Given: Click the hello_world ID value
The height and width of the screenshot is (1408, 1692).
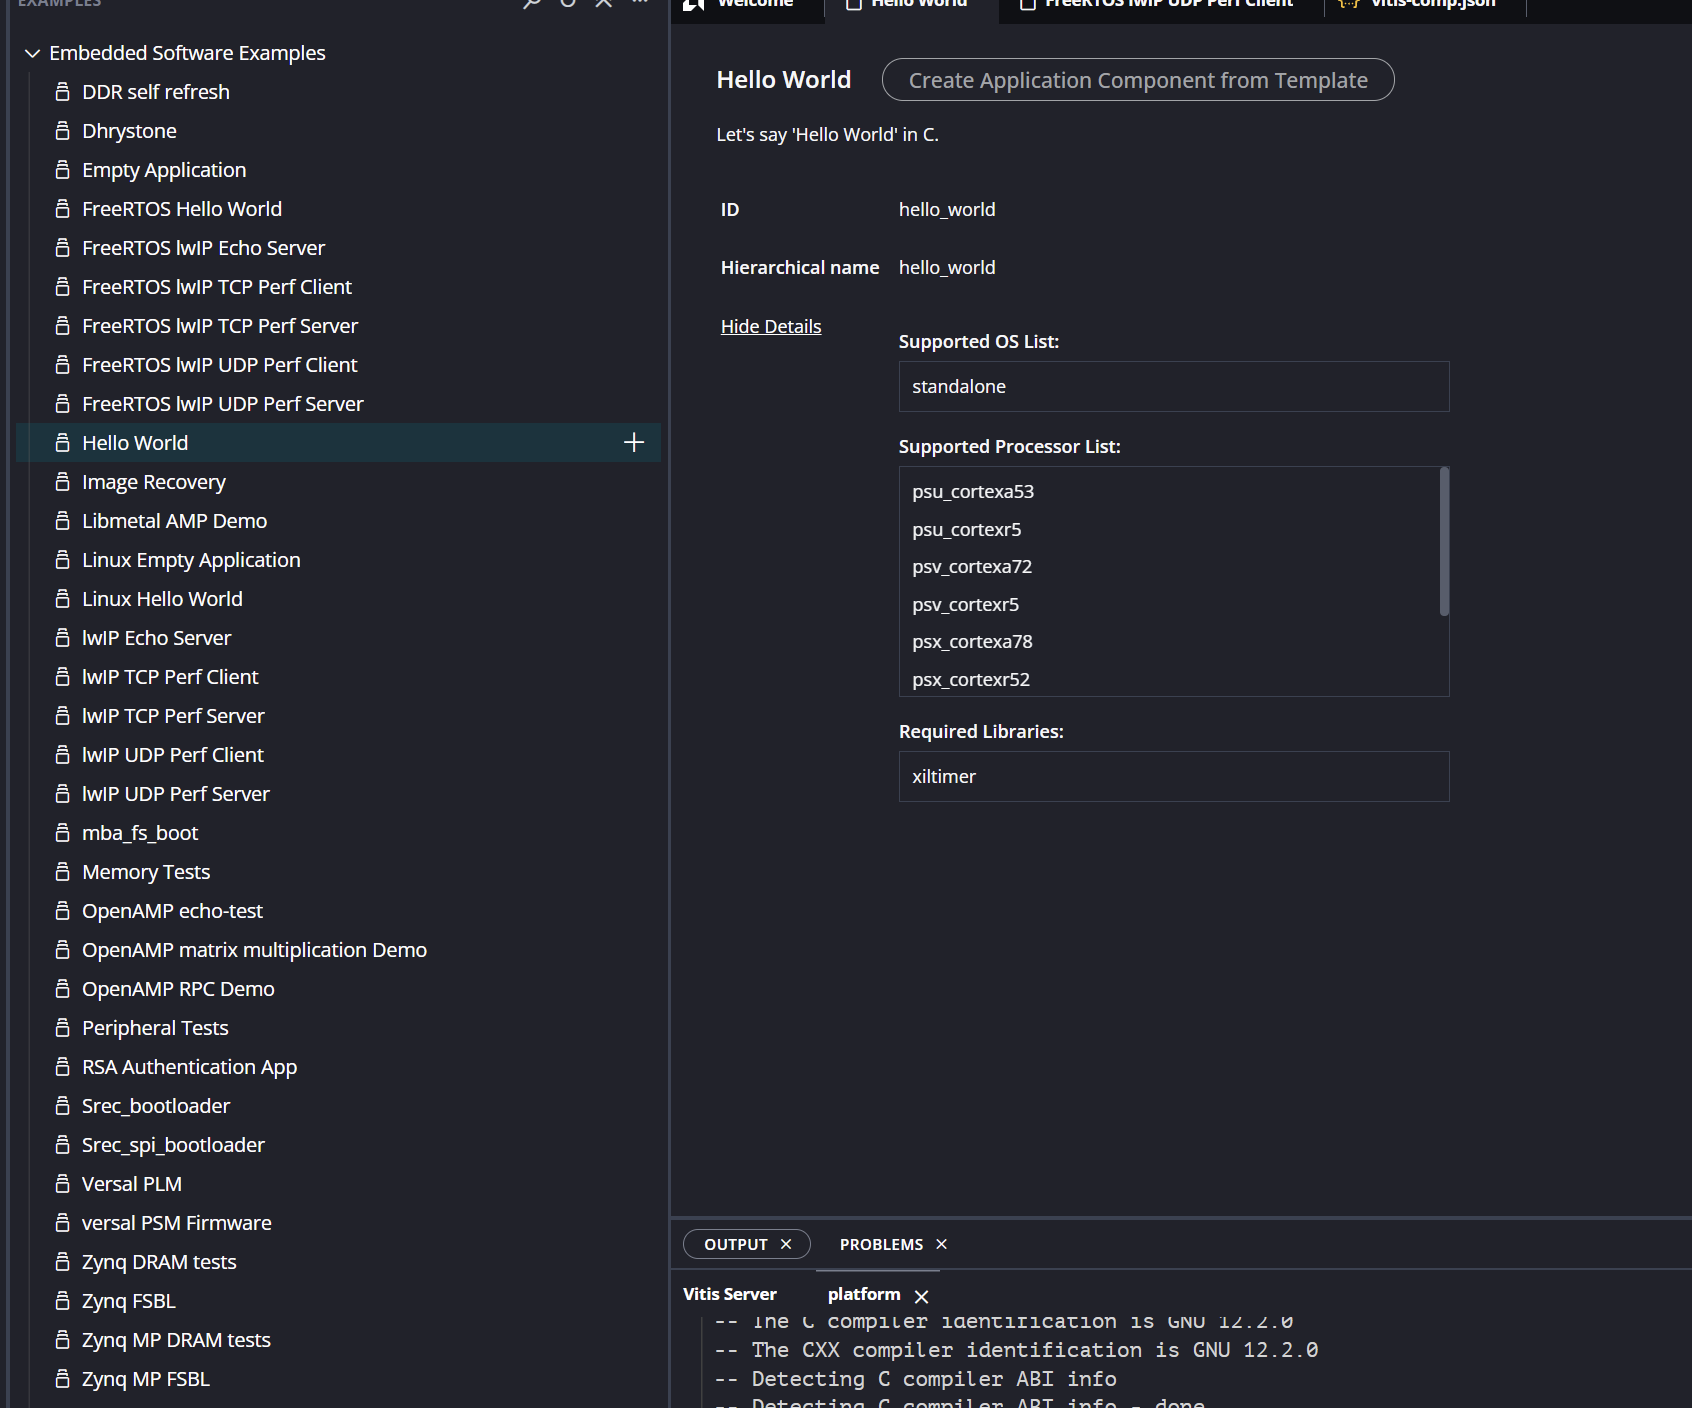Looking at the screenshot, I should click(x=947, y=209).
